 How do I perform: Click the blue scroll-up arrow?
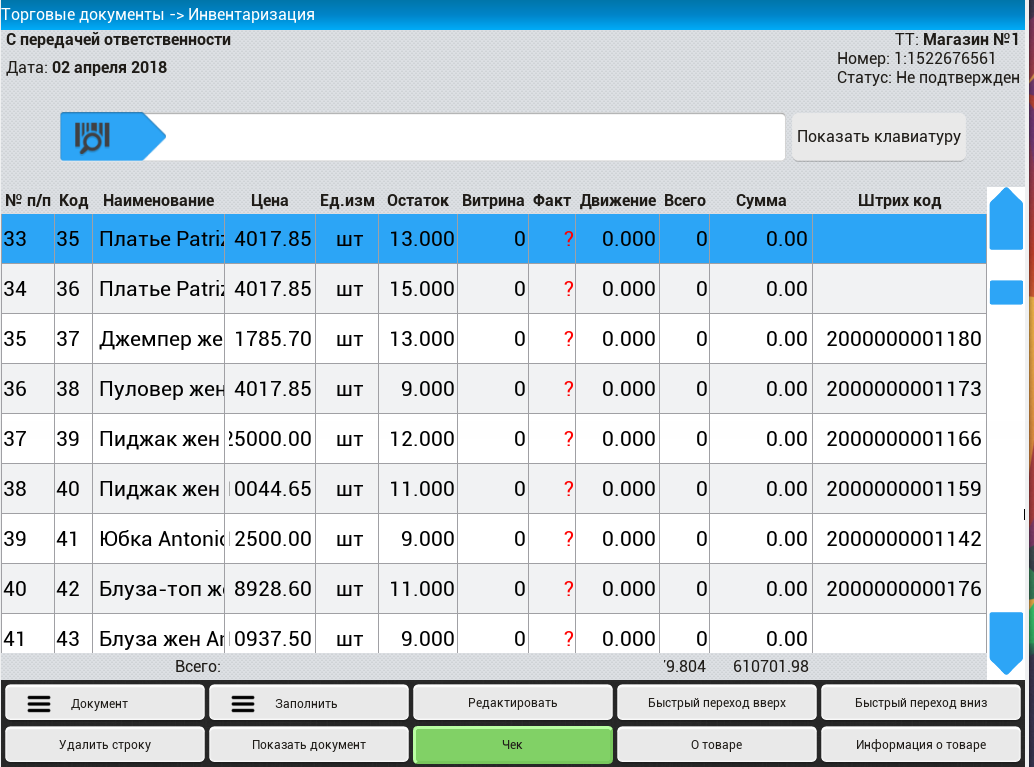click(1006, 218)
